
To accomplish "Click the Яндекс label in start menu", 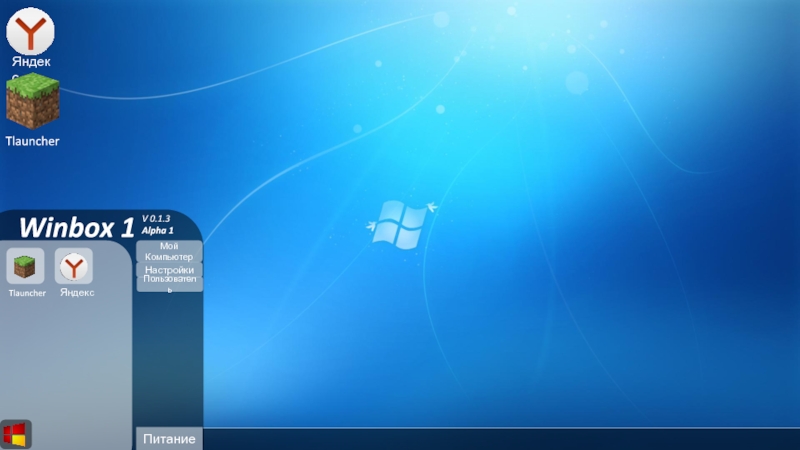I will tap(77, 293).
